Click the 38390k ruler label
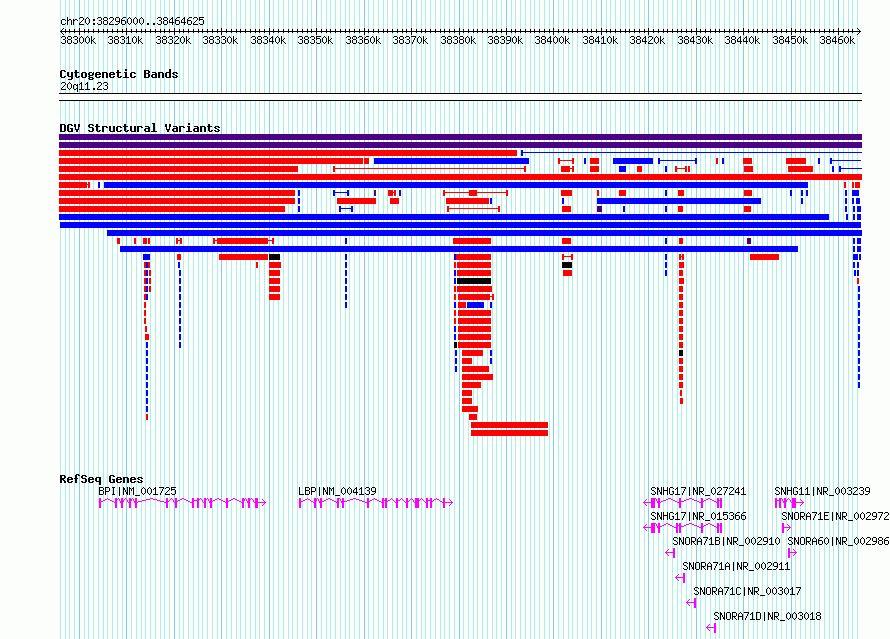 505,40
